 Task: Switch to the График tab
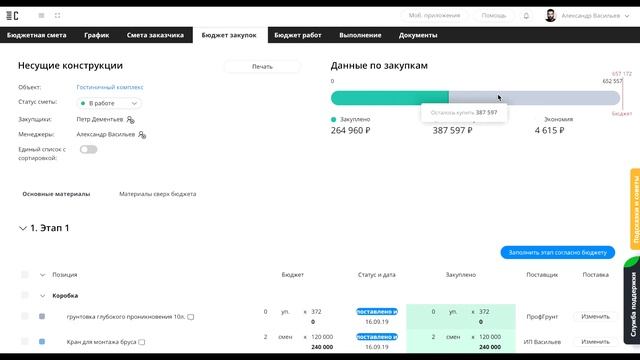pos(97,35)
